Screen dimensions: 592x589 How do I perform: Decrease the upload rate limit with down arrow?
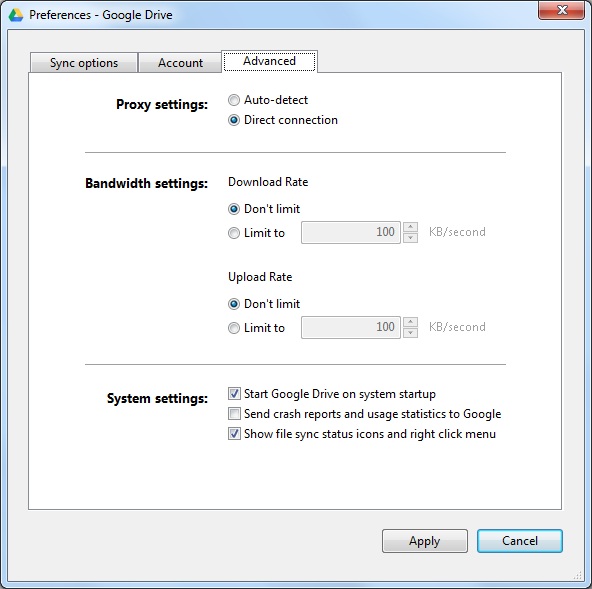point(410,333)
